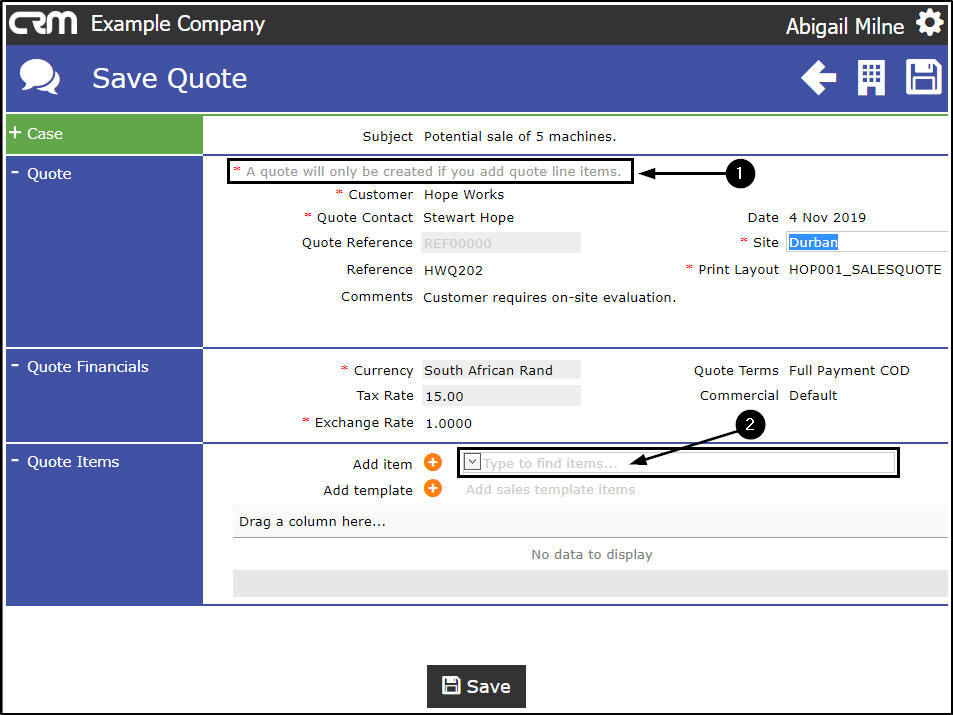Click the Print Layout HOP001_SALESQUOTE value
The image size is (953, 715).
[x=865, y=270]
